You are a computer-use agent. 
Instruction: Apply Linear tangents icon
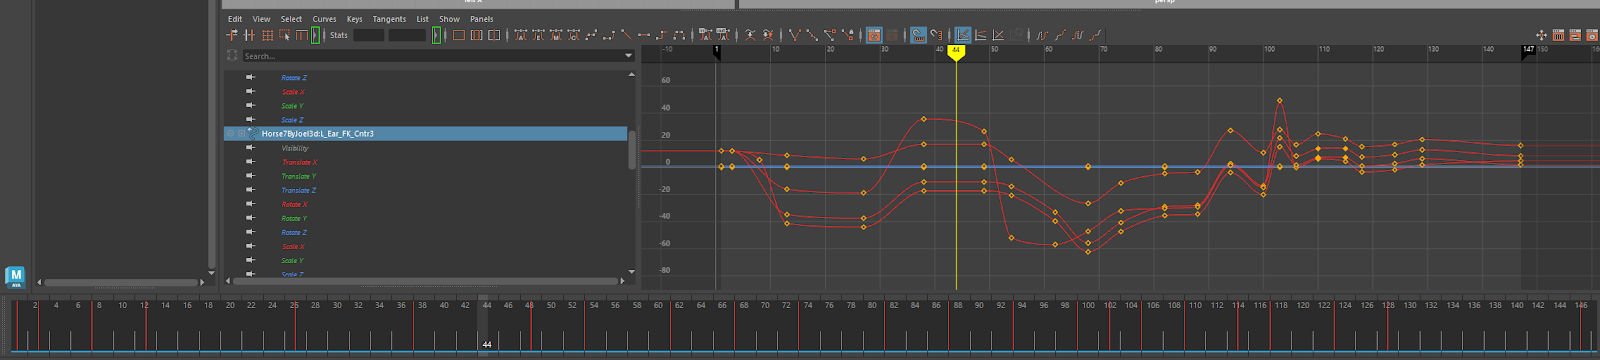[626, 35]
